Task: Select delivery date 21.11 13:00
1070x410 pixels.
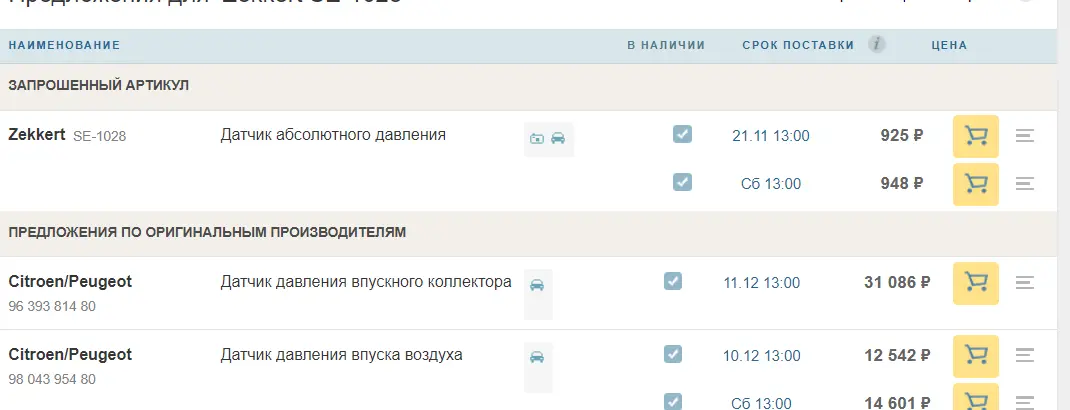Action: click(771, 136)
